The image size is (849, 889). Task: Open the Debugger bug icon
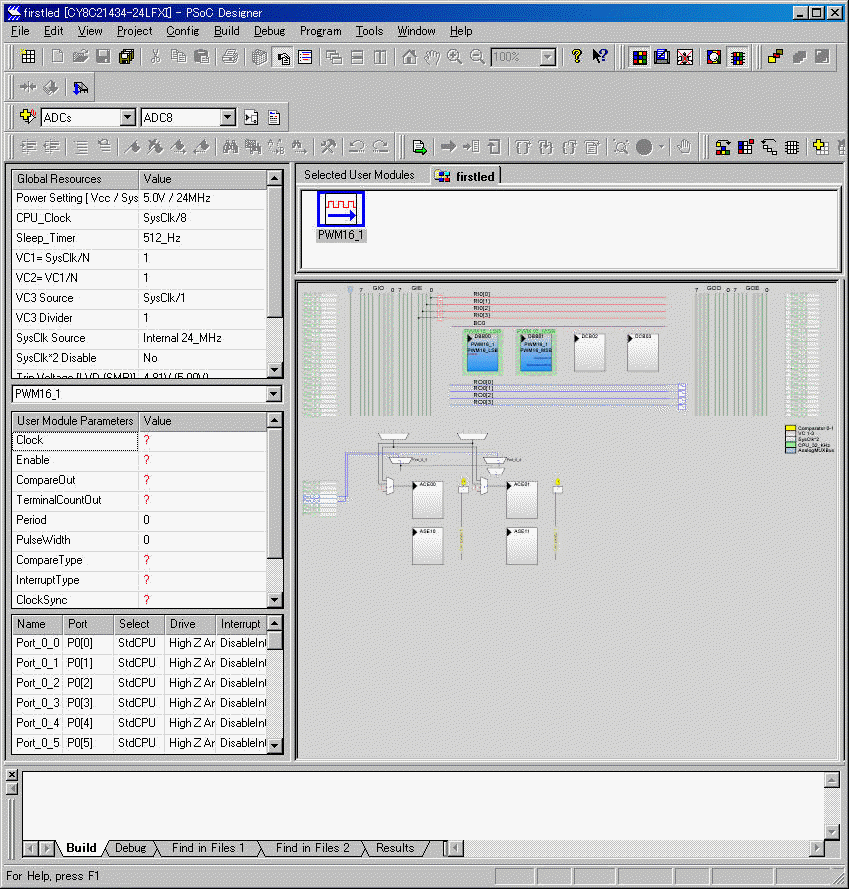click(x=685, y=57)
